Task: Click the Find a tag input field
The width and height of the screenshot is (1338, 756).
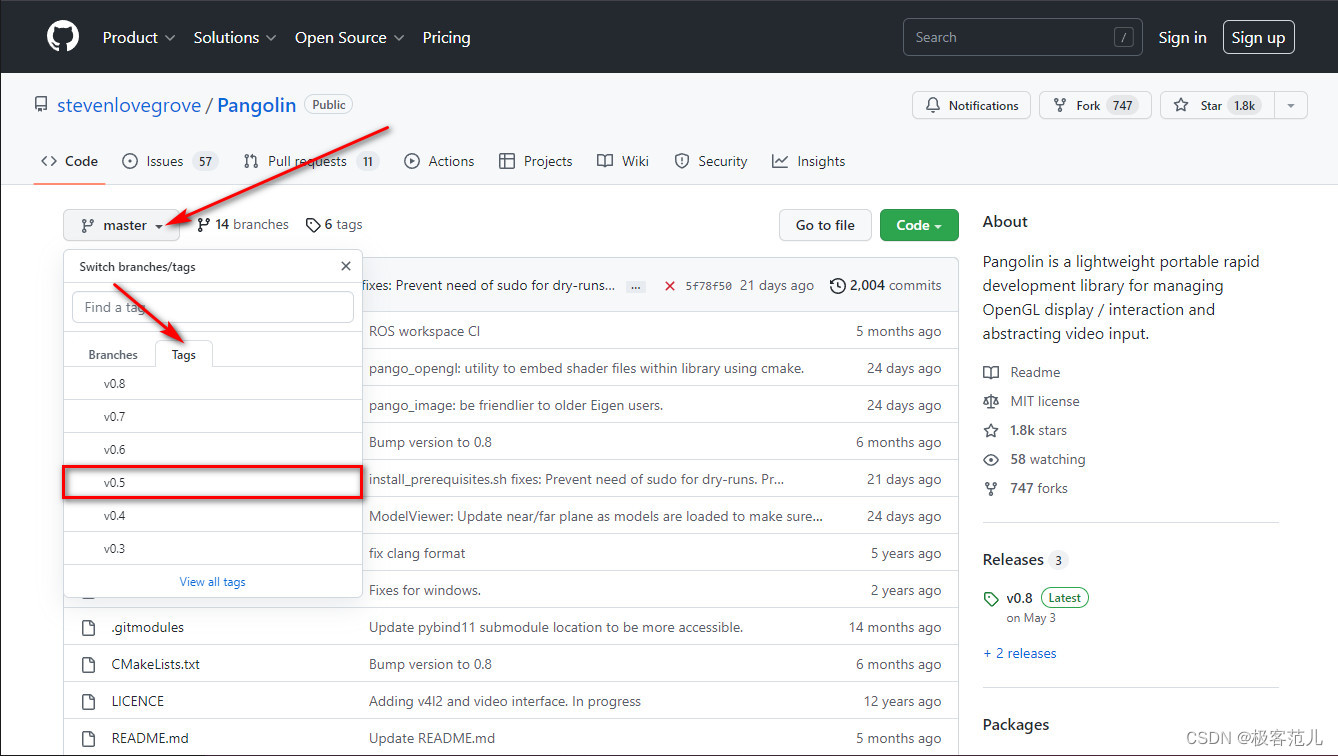Action: (213, 307)
